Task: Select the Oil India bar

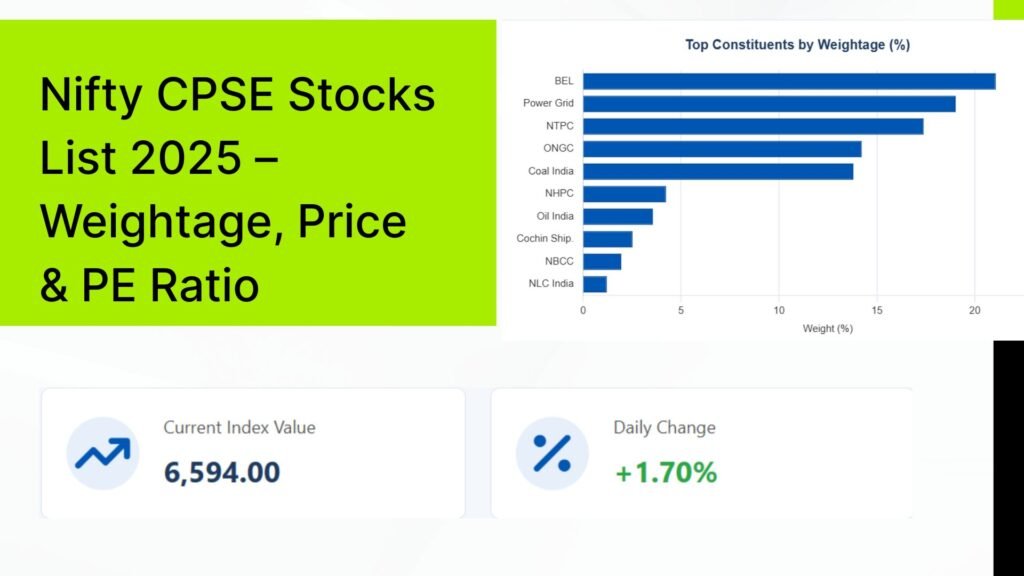Action: (x=618, y=216)
